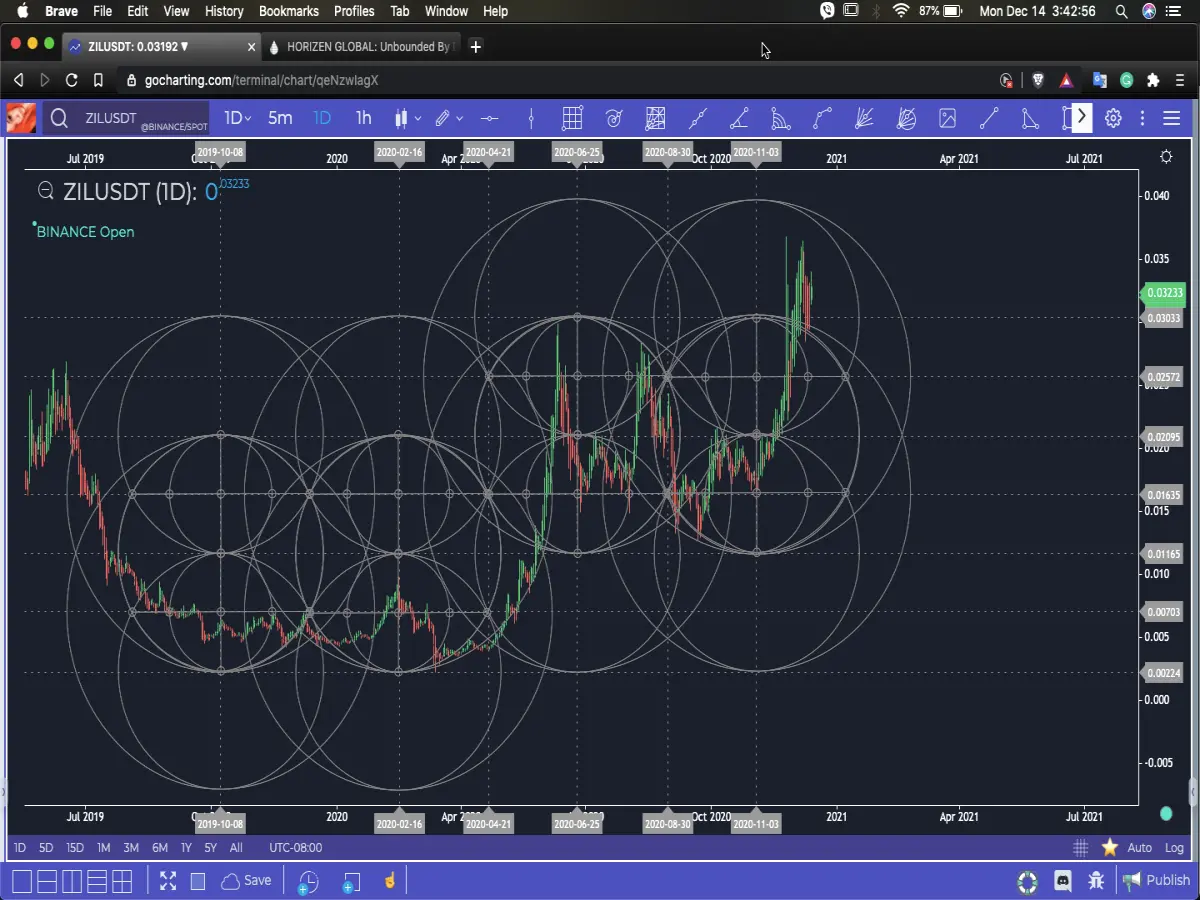Screen dimensions: 1200x900
Task: Open the History menu
Action: coord(224,11)
